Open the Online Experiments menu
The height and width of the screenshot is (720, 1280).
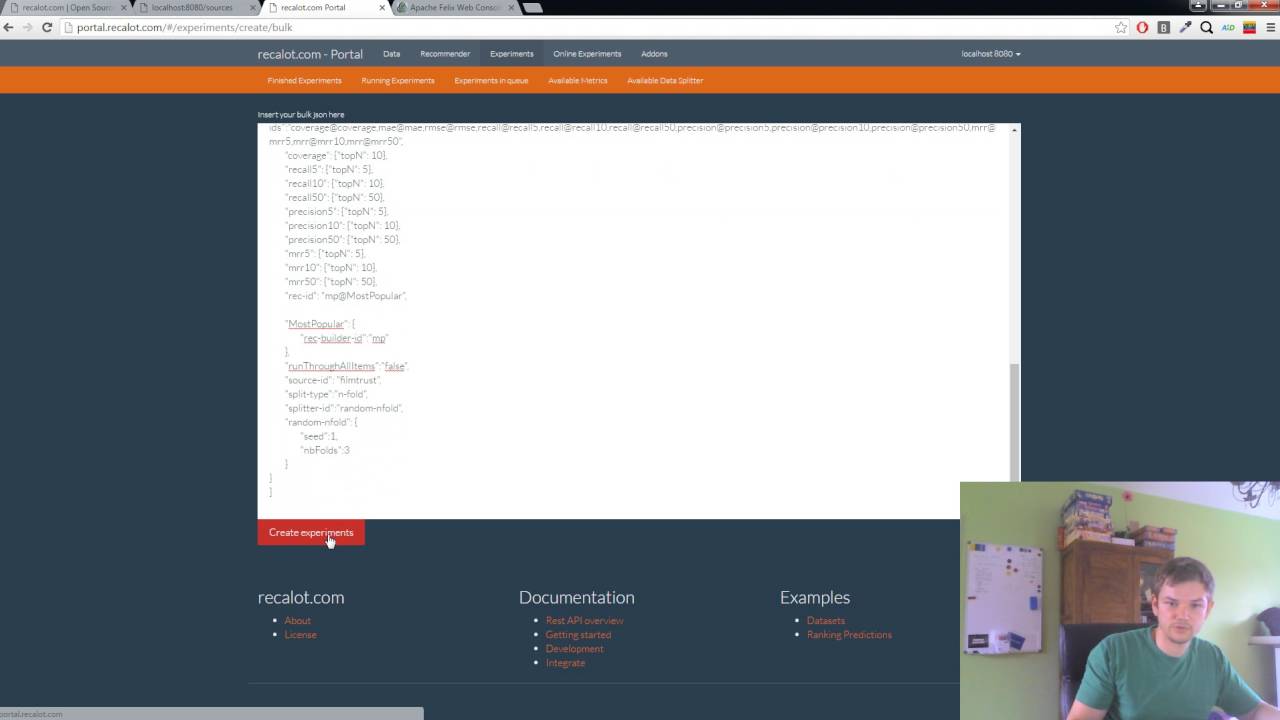tap(587, 54)
